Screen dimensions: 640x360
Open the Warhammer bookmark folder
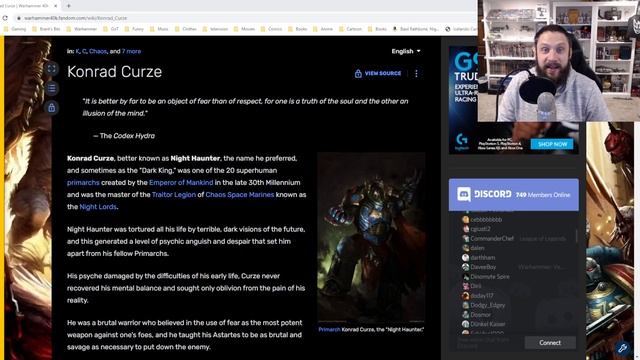[82, 29]
